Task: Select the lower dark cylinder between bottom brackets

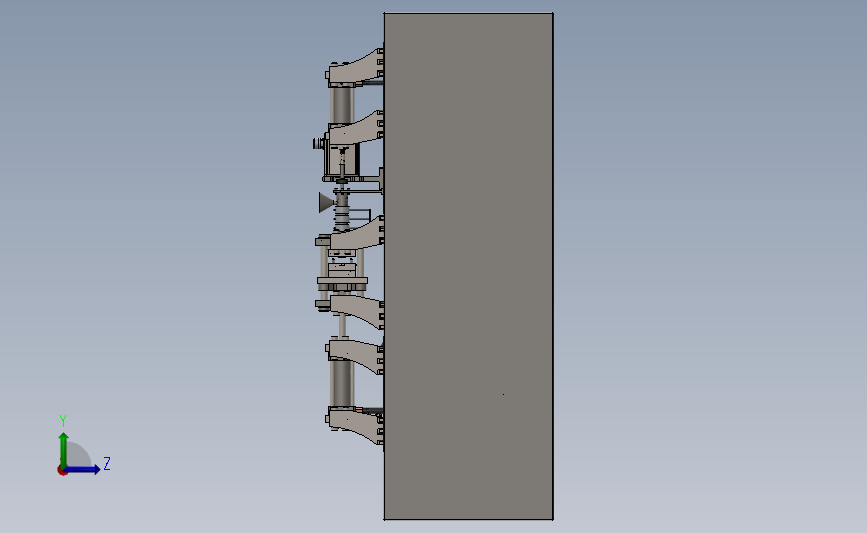Action: [342, 383]
